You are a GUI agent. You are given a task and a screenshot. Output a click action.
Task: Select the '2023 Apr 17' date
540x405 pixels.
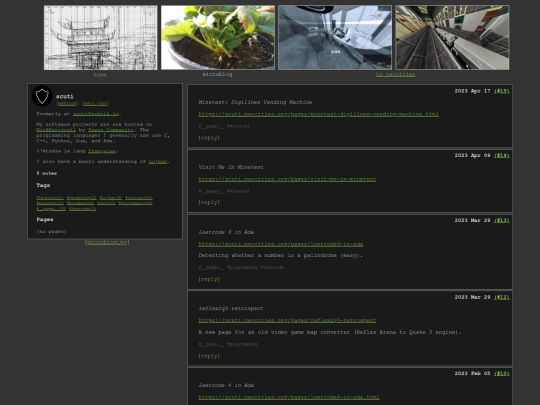472,91
